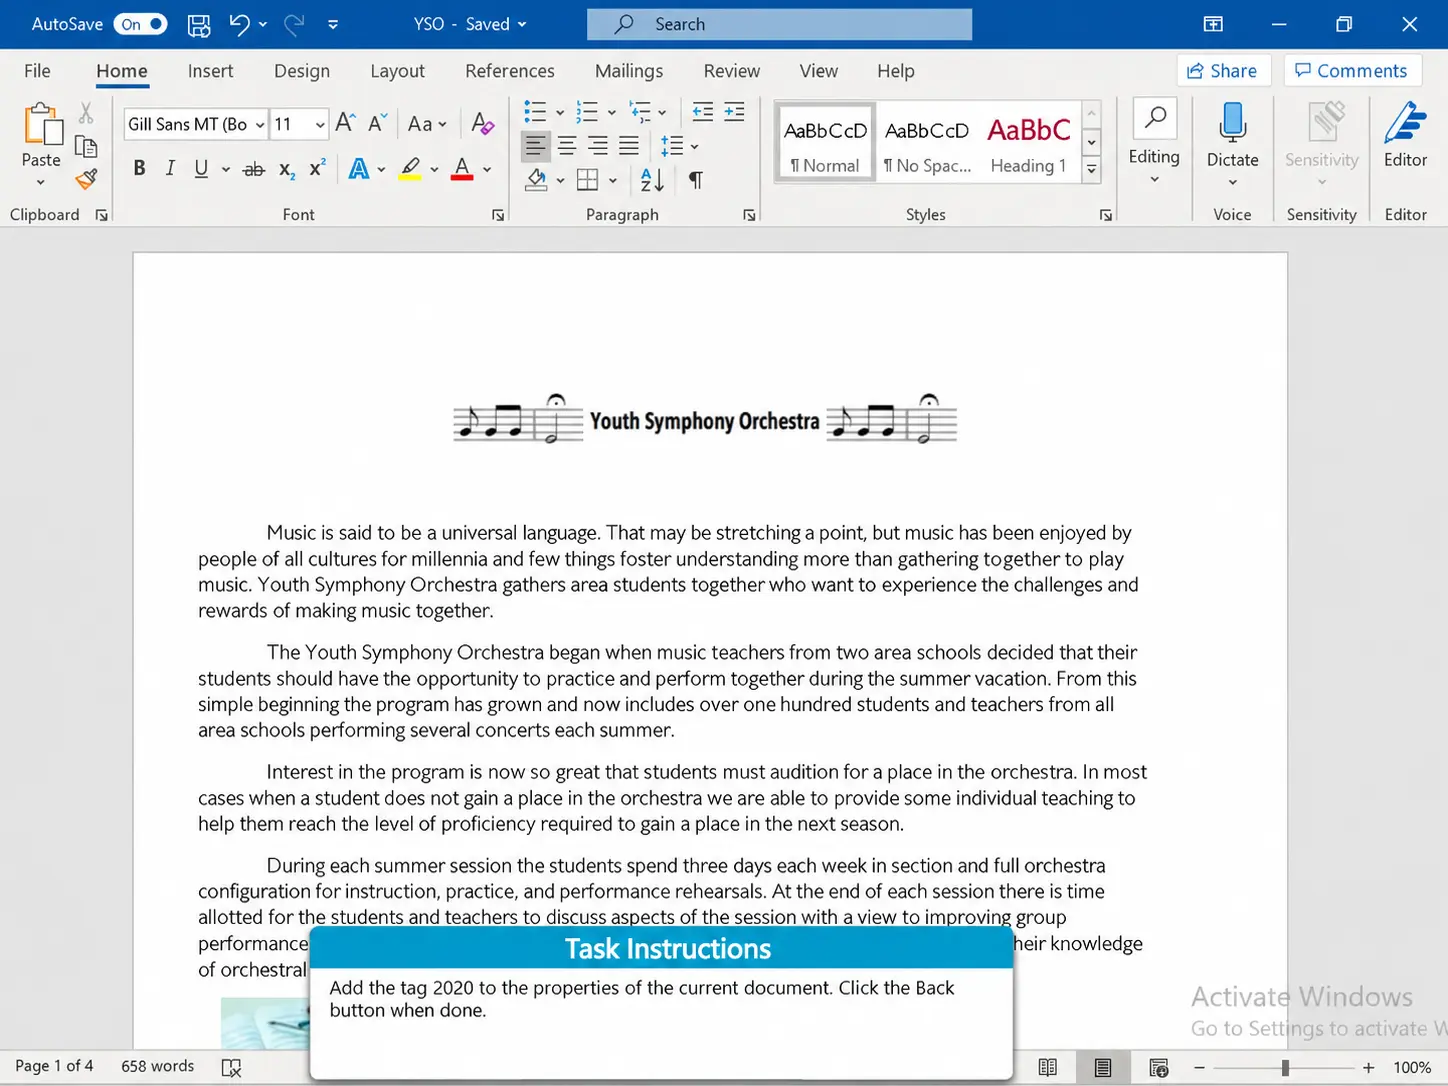Click the proofing icon in status bar
The image size is (1448, 1086).
pos(231,1068)
